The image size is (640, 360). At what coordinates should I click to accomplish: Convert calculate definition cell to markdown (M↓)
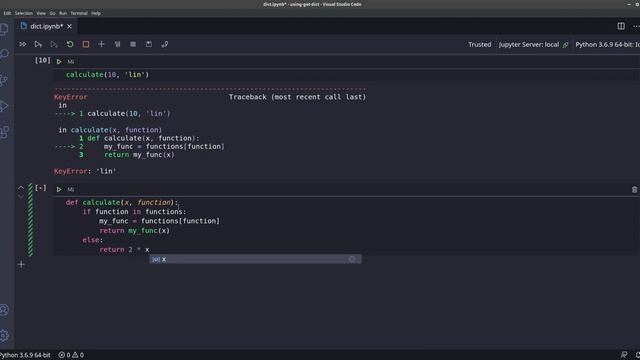point(71,190)
